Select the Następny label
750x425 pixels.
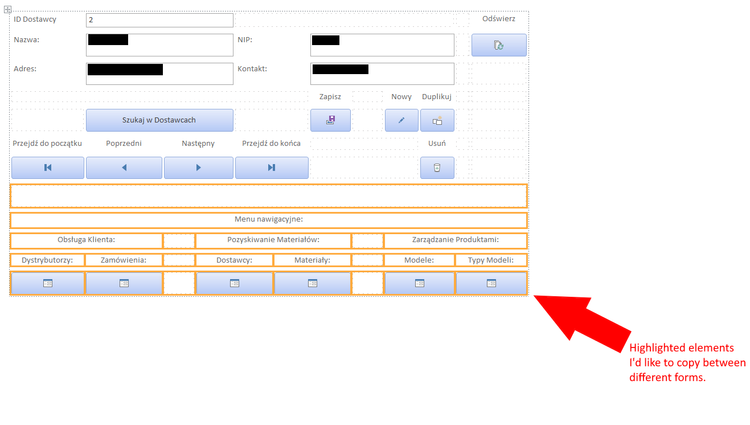[x=198, y=143]
